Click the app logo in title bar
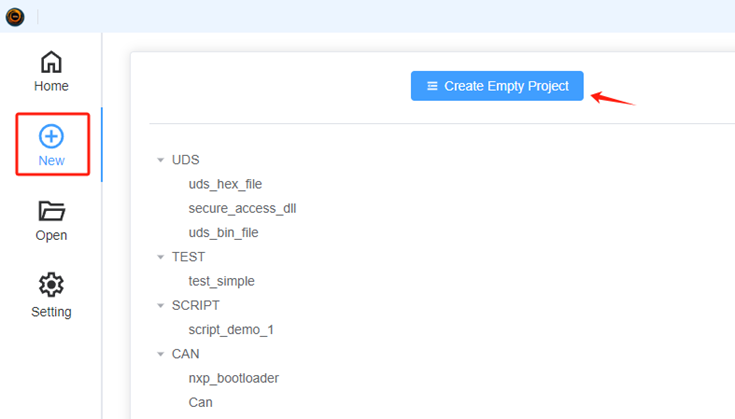The width and height of the screenshot is (735, 419). pyautogui.click(x=15, y=16)
